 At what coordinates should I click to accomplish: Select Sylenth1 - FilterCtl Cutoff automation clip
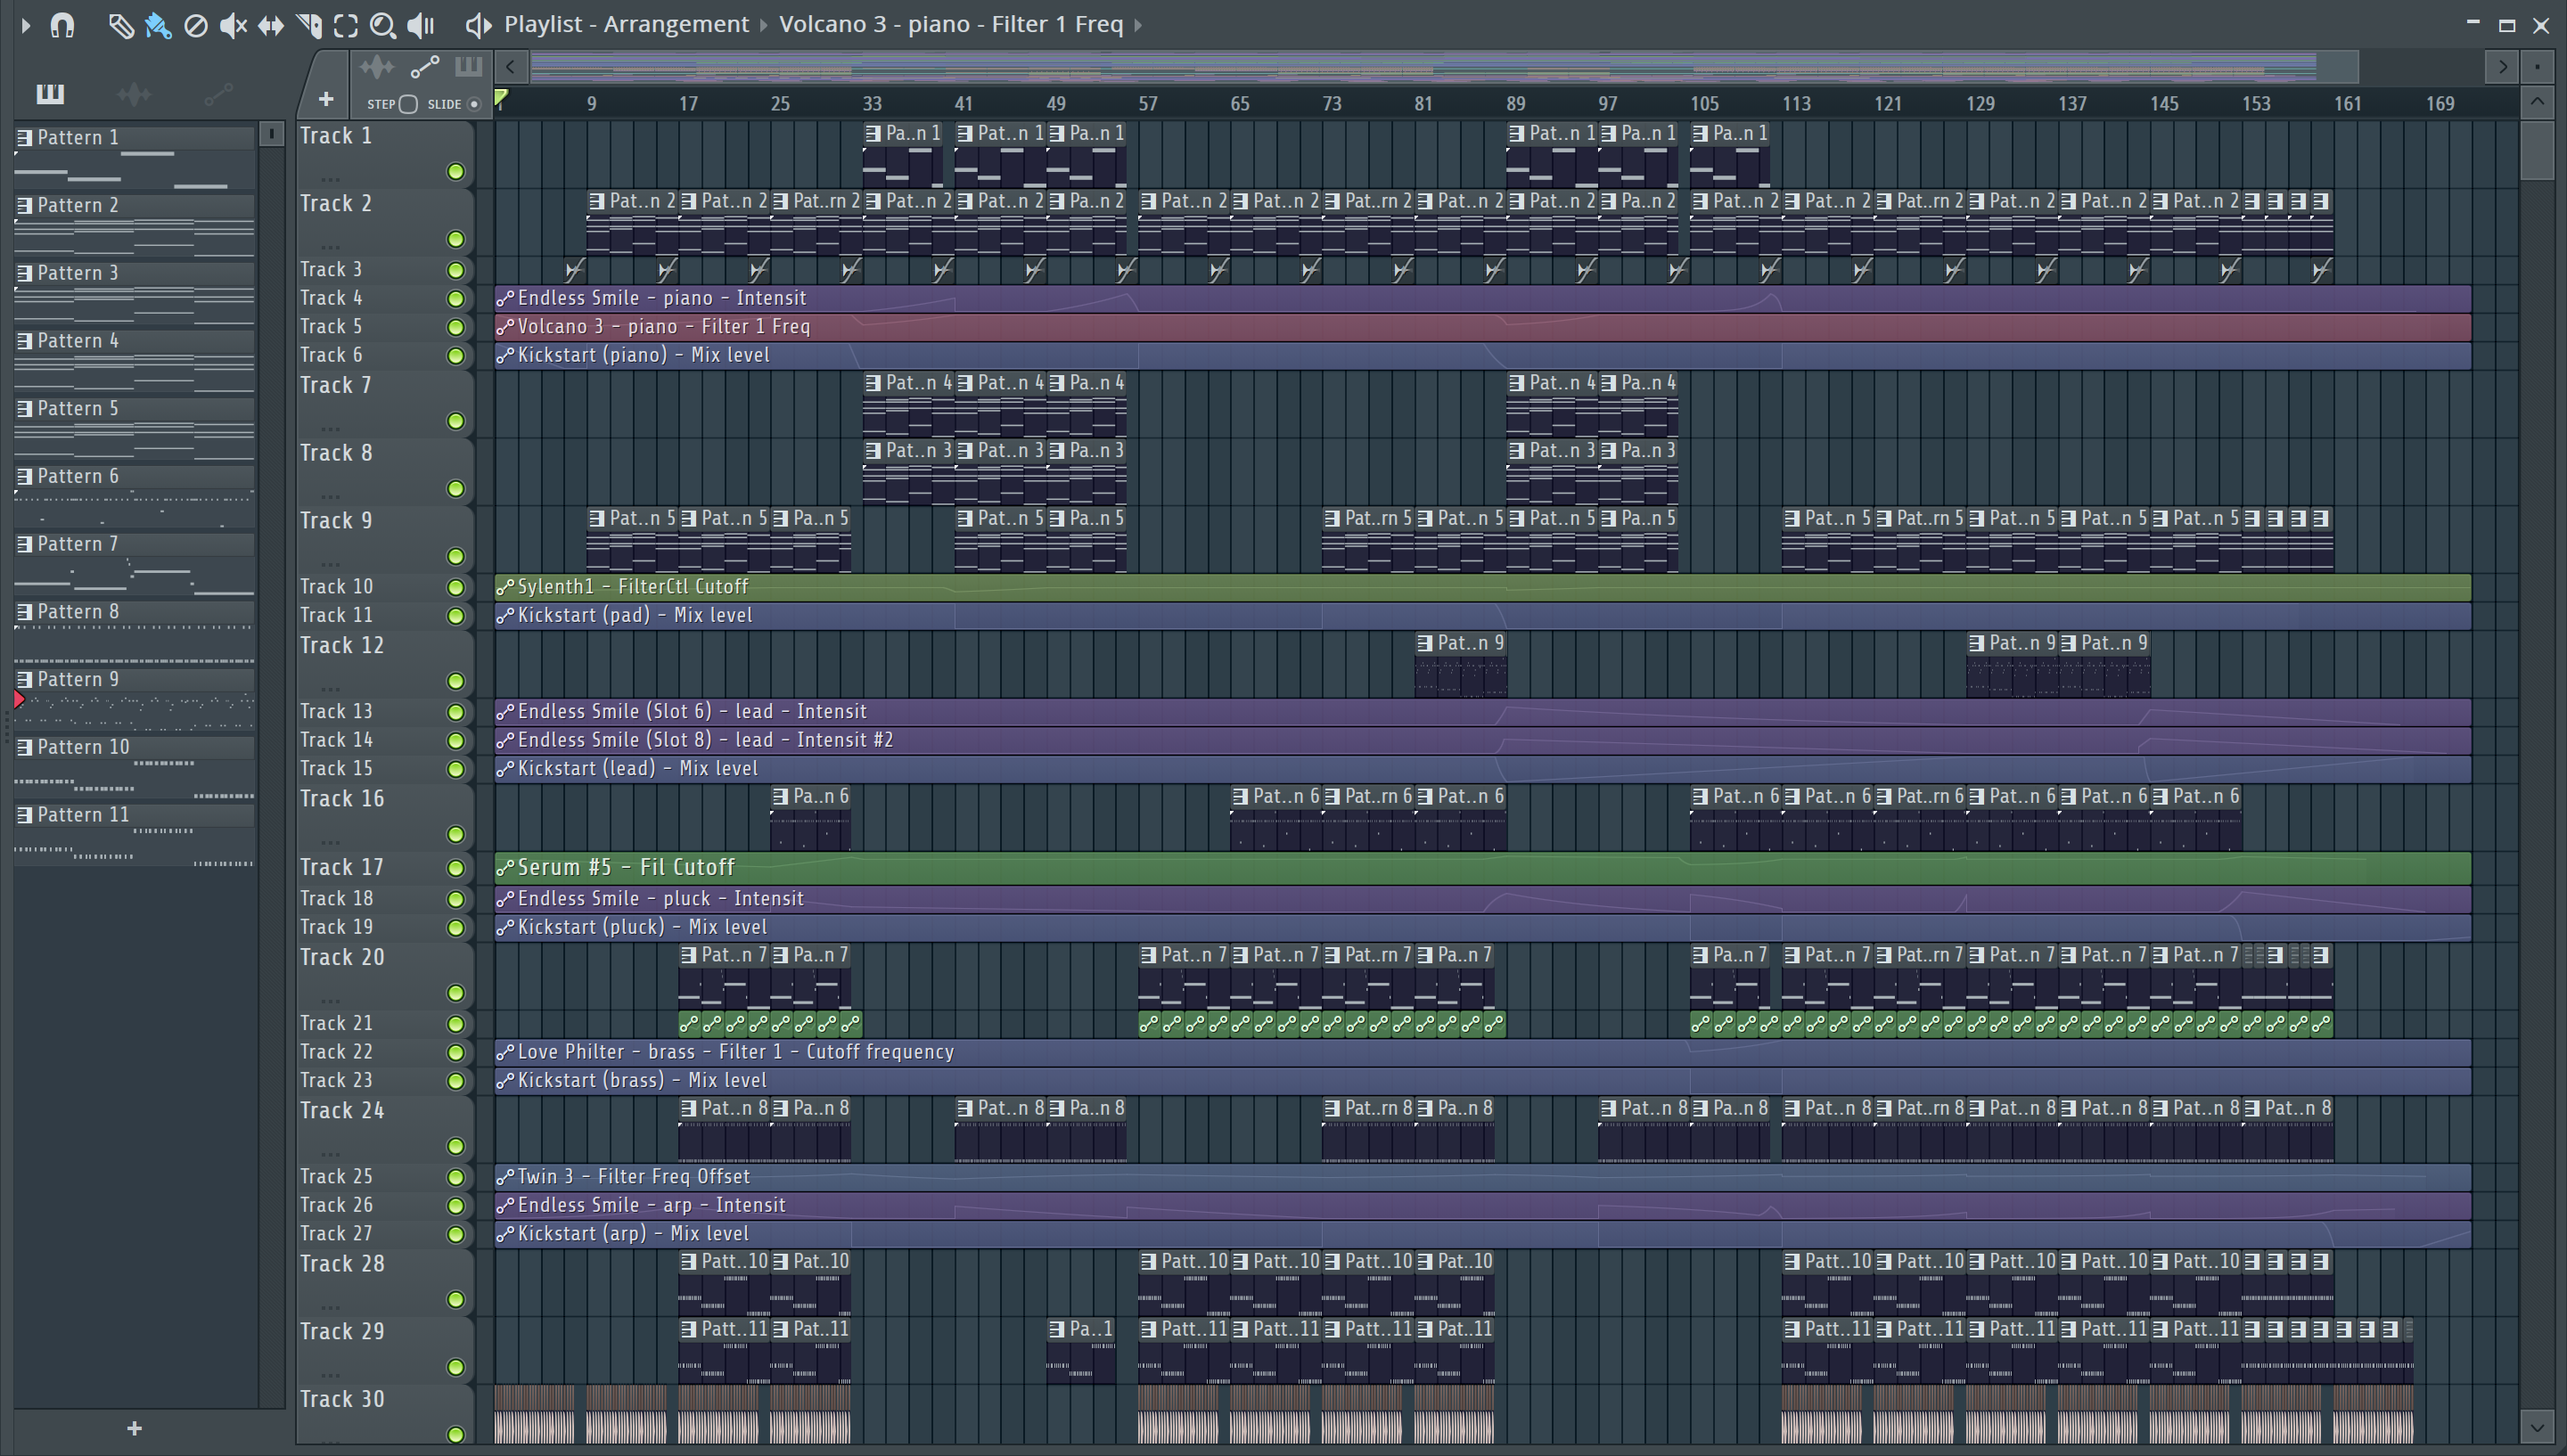point(1483,587)
